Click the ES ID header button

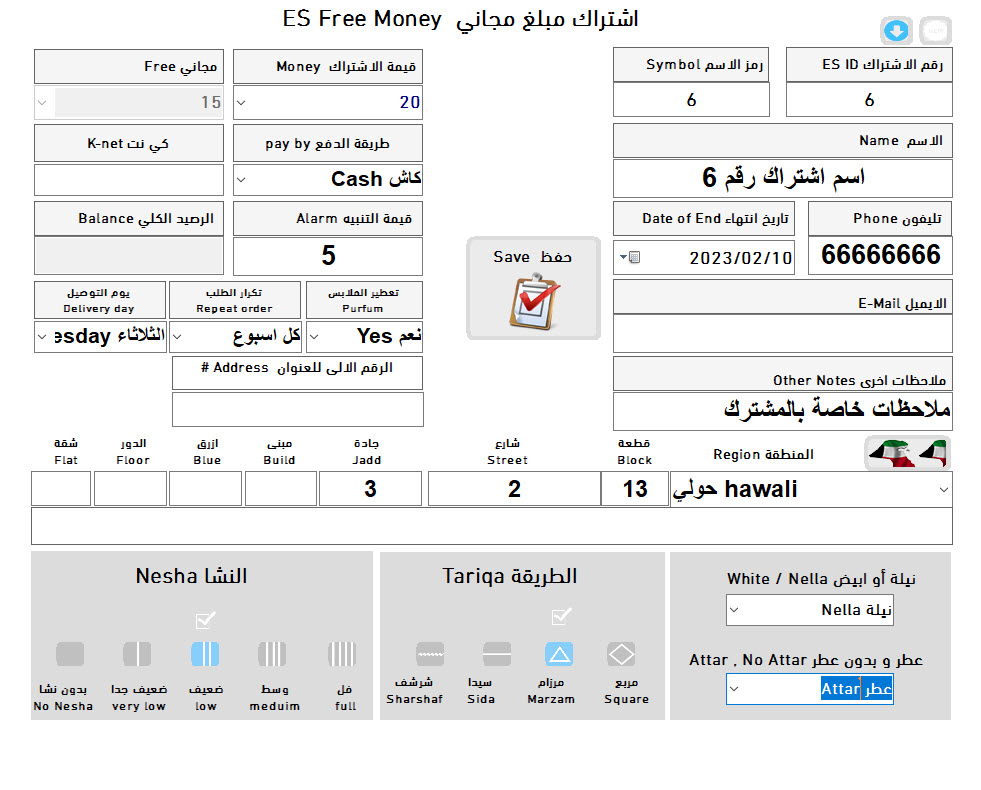pos(869,64)
